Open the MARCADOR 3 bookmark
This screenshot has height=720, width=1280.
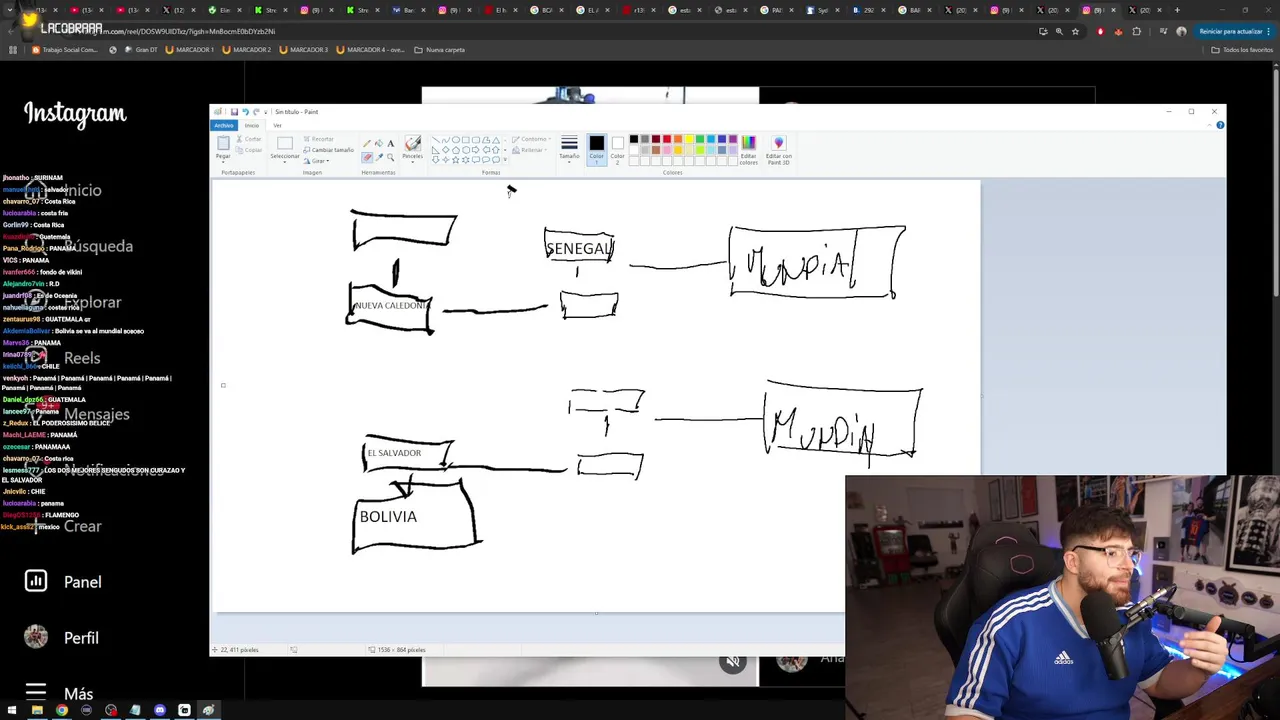pyautogui.click(x=304, y=49)
